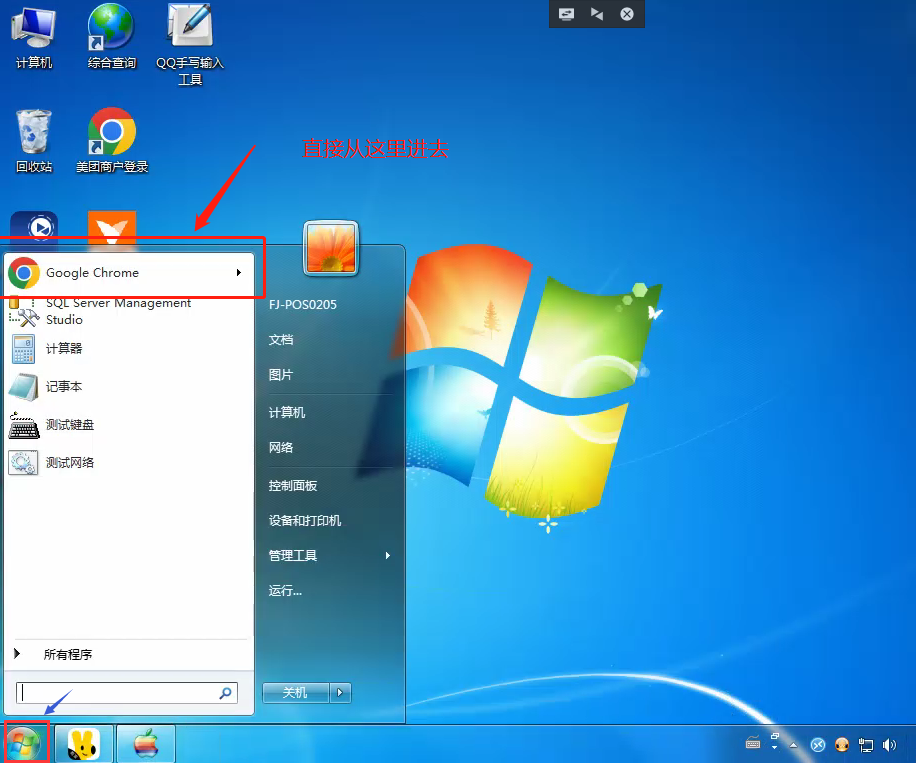Image resolution: width=916 pixels, height=763 pixels.
Task: Click the network connection tray icon
Action: tap(866, 745)
